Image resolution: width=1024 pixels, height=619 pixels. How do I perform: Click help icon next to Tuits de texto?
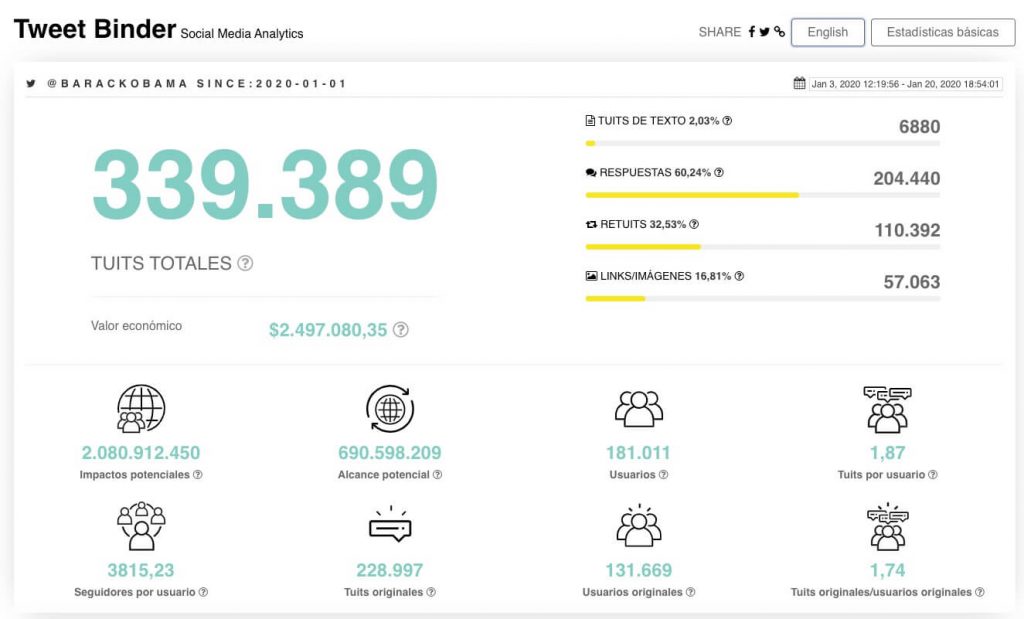pos(728,121)
